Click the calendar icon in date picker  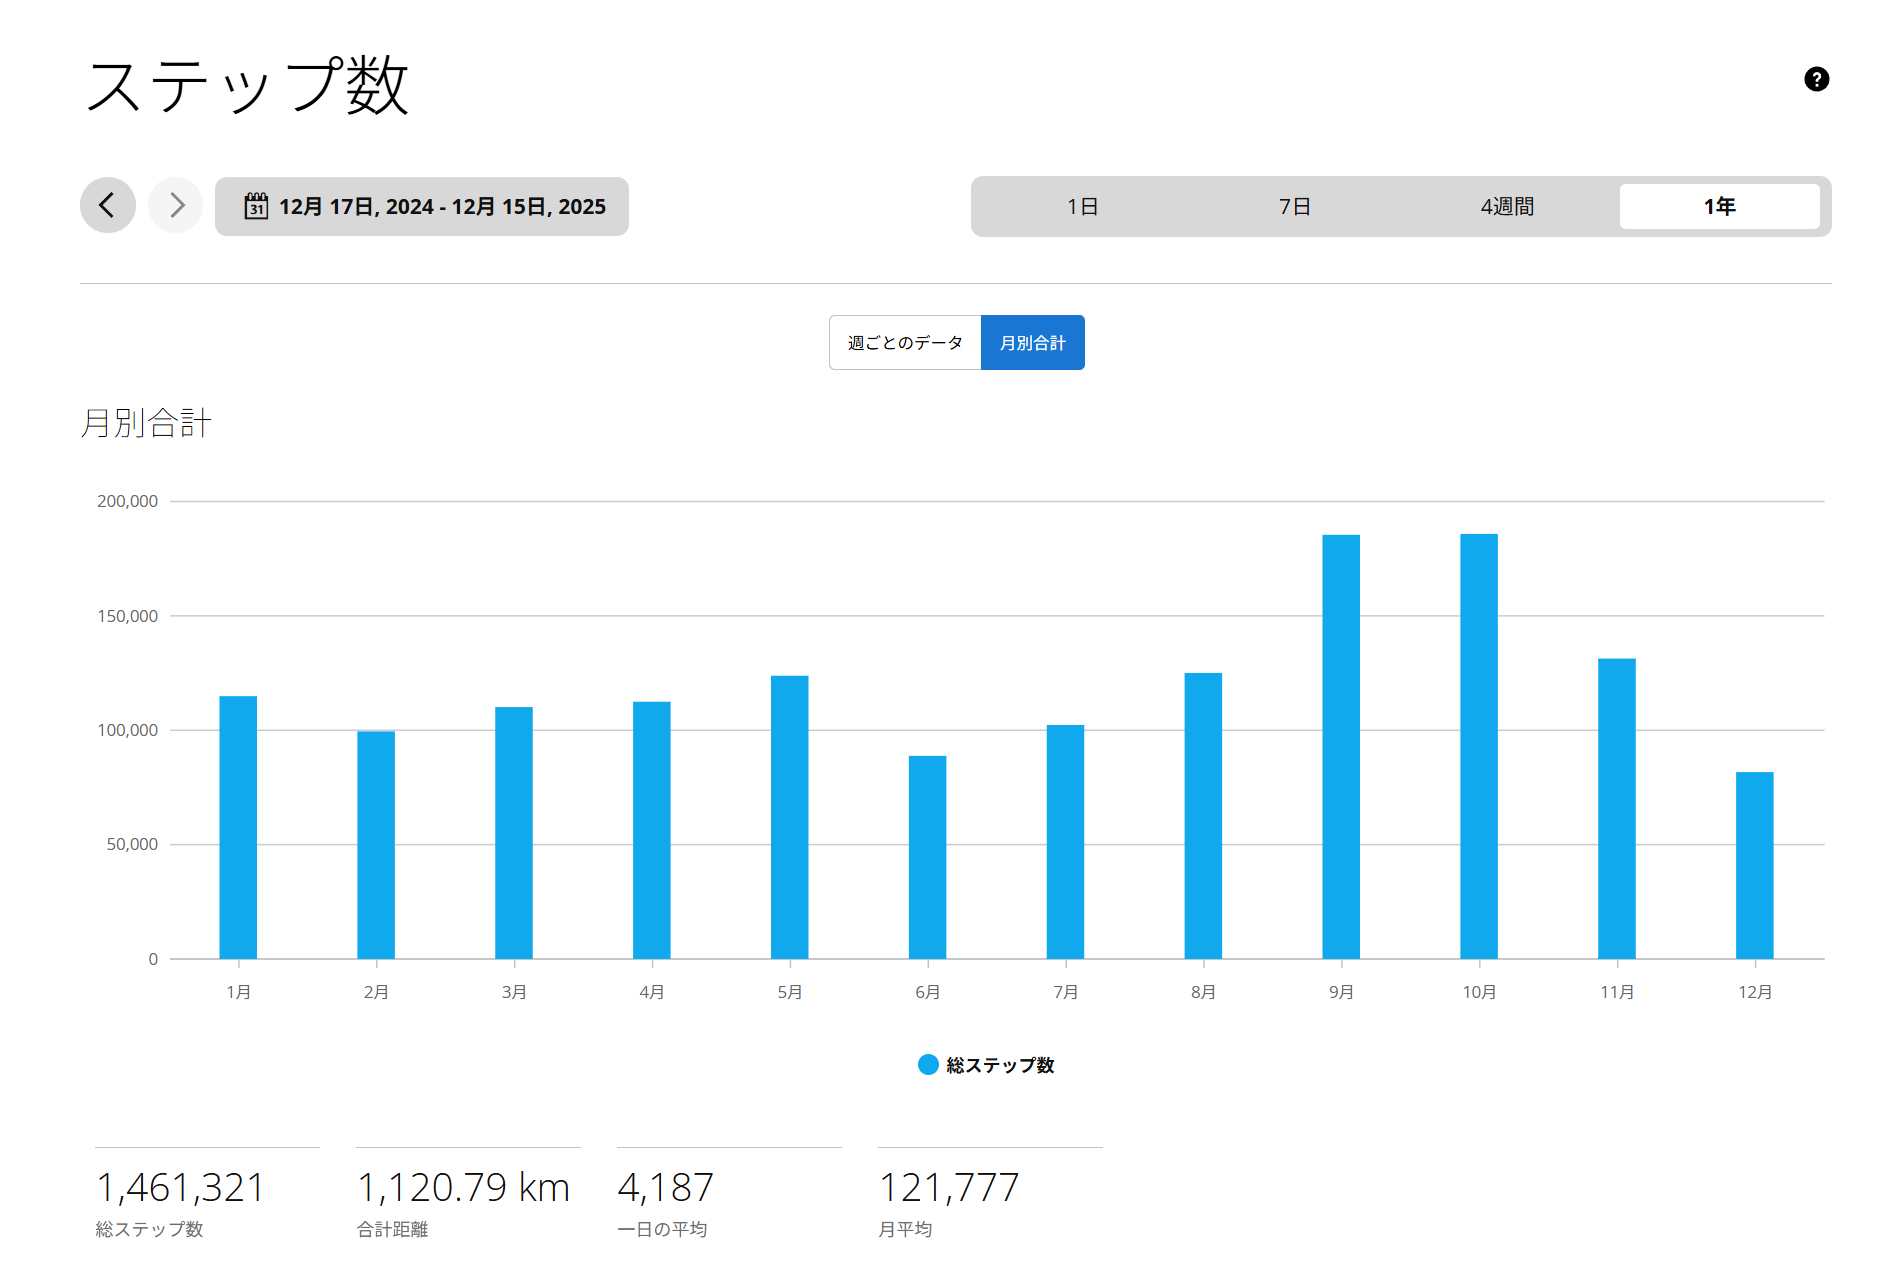256,206
